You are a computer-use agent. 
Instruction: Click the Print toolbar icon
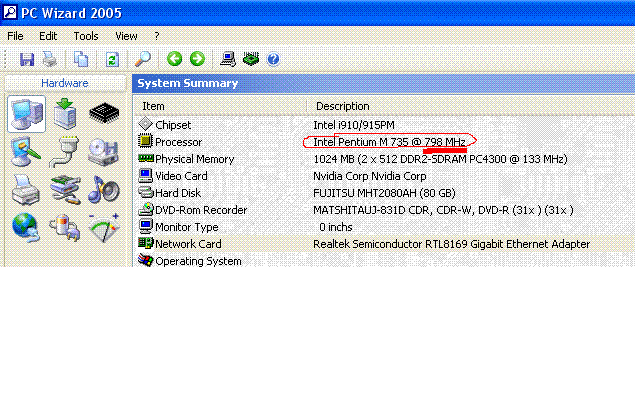point(50,59)
